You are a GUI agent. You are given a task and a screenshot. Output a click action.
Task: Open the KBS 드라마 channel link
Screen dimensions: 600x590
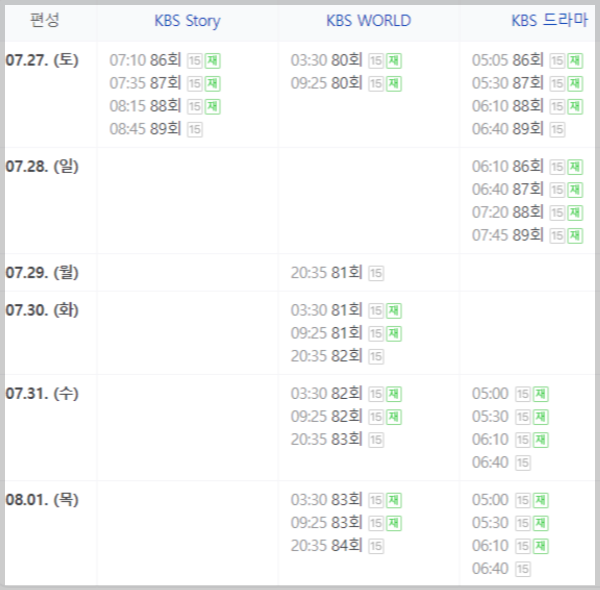coord(549,21)
